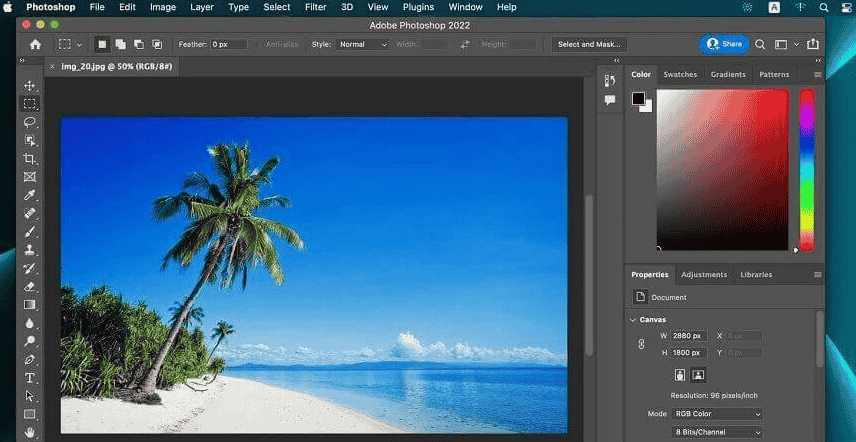Select the Pen tool

click(x=30, y=359)
